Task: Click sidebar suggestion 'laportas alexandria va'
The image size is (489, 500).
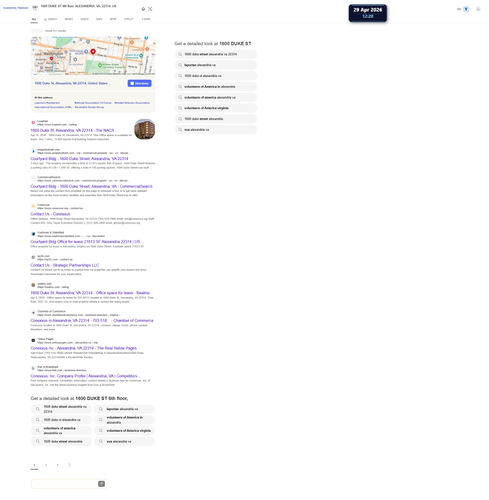Action: [216, 65]
